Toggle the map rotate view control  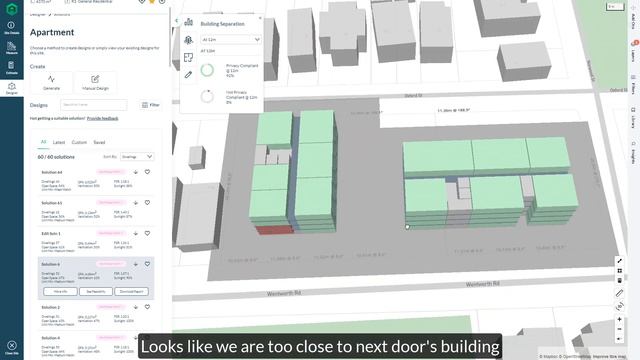tap(619, 307)
